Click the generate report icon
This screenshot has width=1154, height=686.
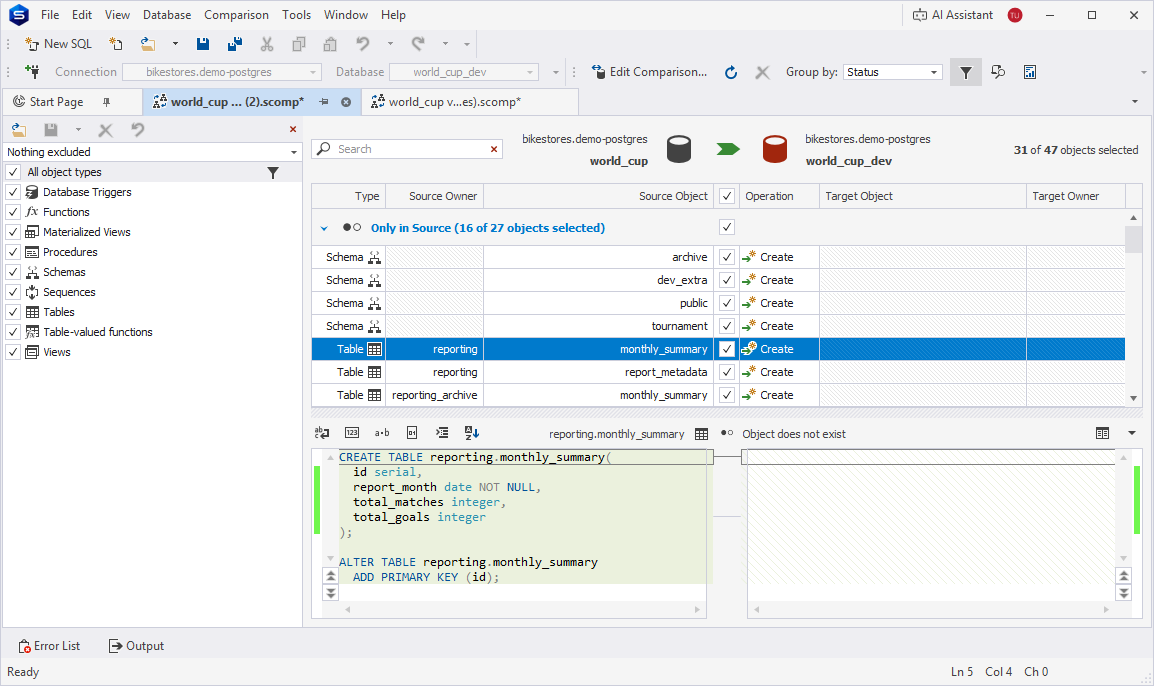click(x=1030, y=72)
